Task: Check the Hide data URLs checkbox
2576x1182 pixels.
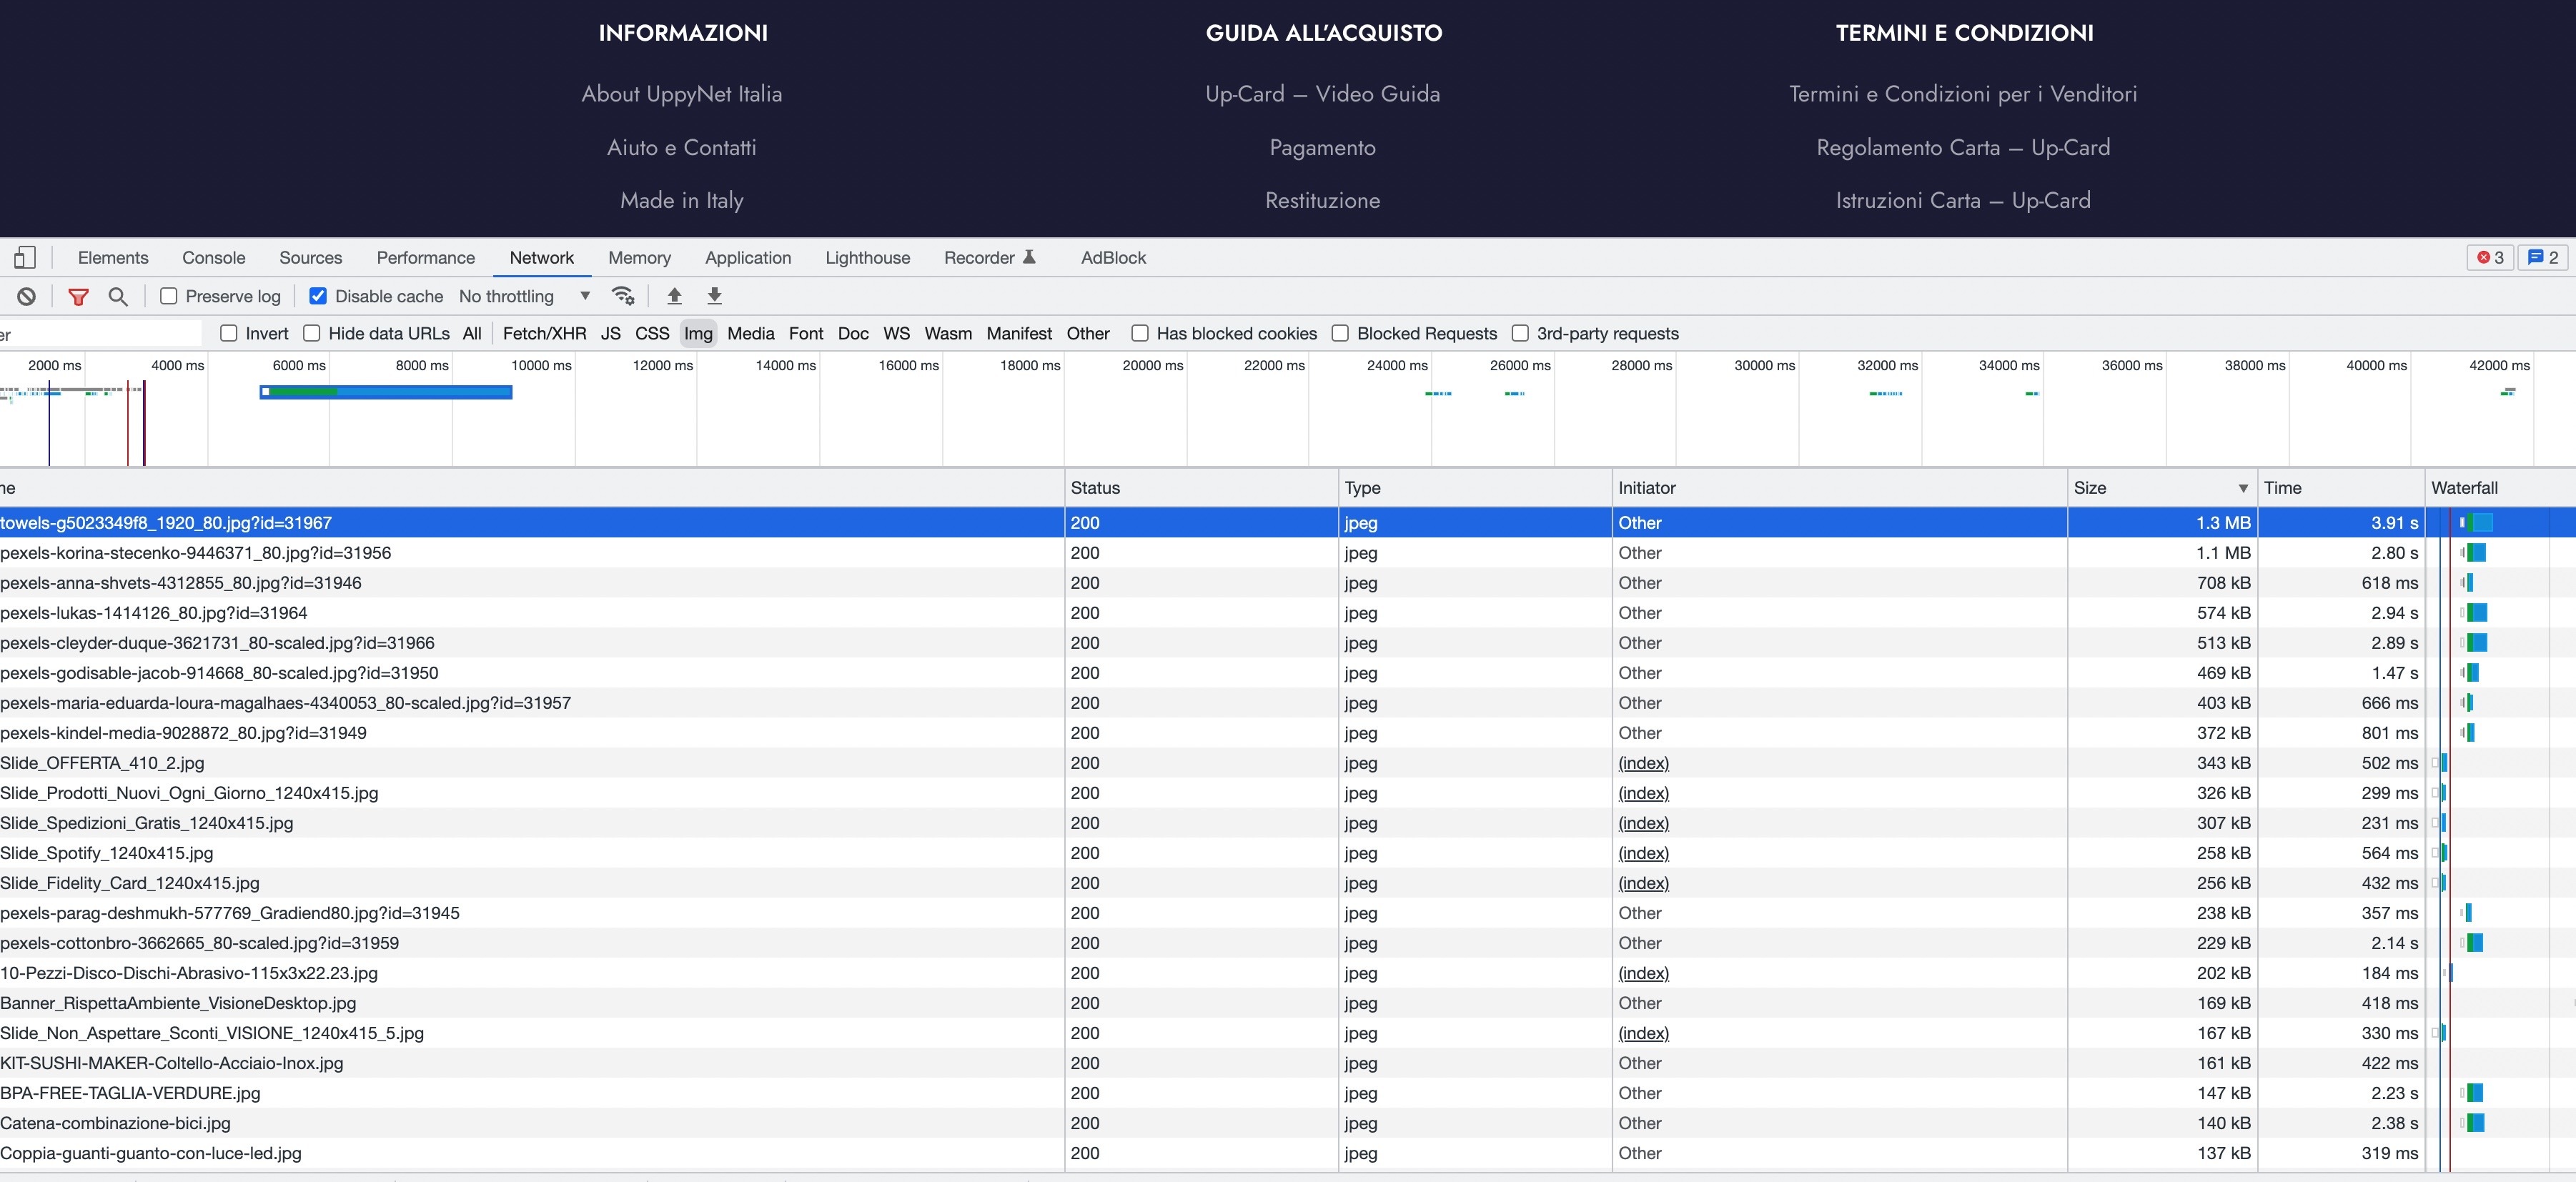Action: [x=312, y=333]
